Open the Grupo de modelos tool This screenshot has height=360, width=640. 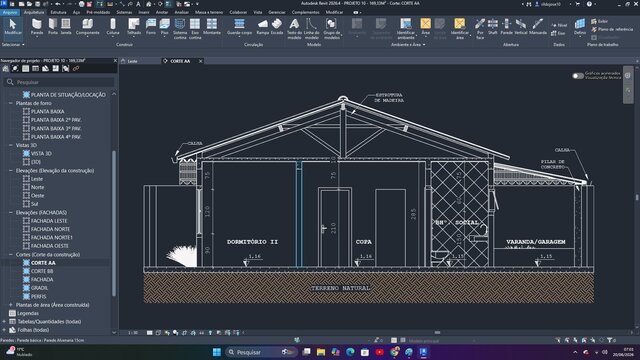pyautogui.click(x=331, y=29)
